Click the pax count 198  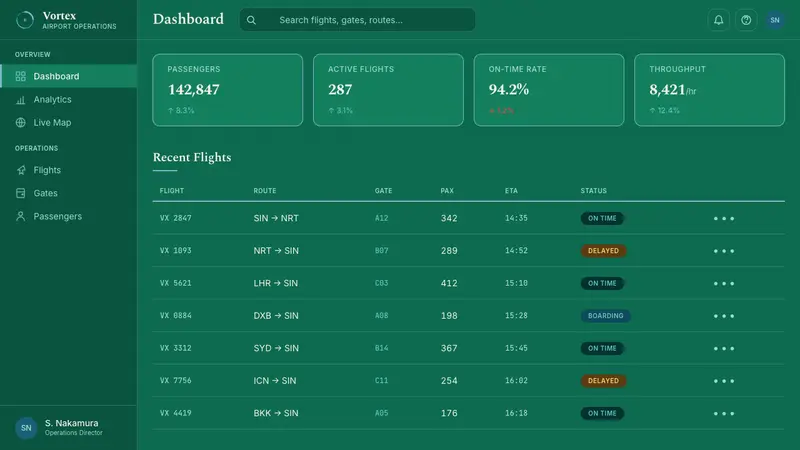(449, 316)
